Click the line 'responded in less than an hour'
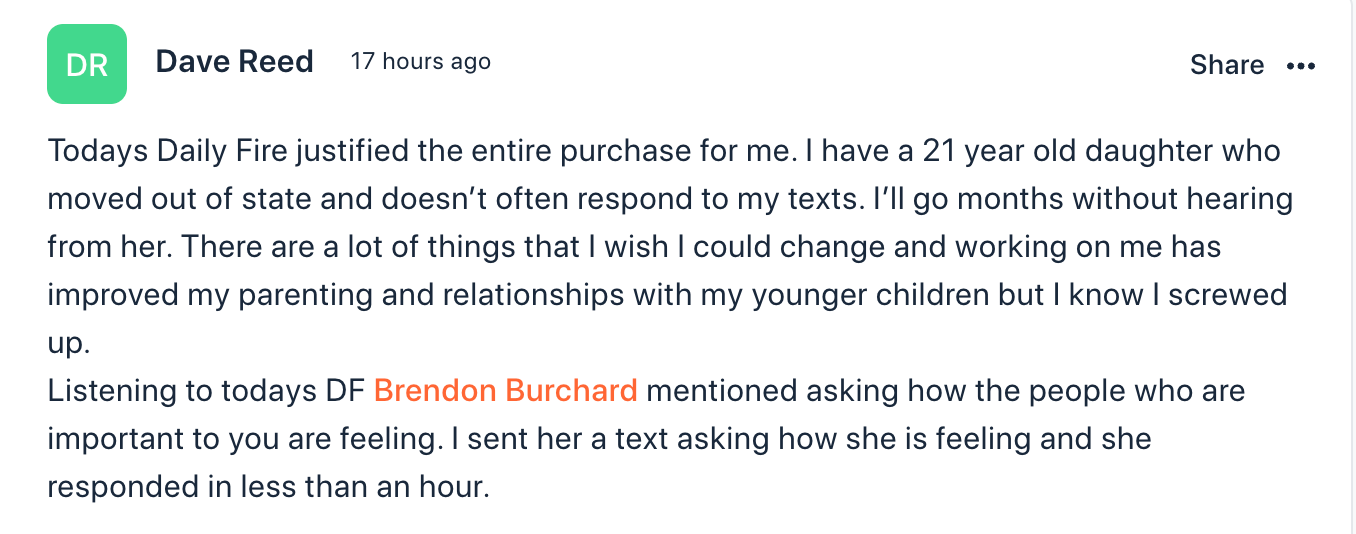The image size is (1356, 534). 268,487
